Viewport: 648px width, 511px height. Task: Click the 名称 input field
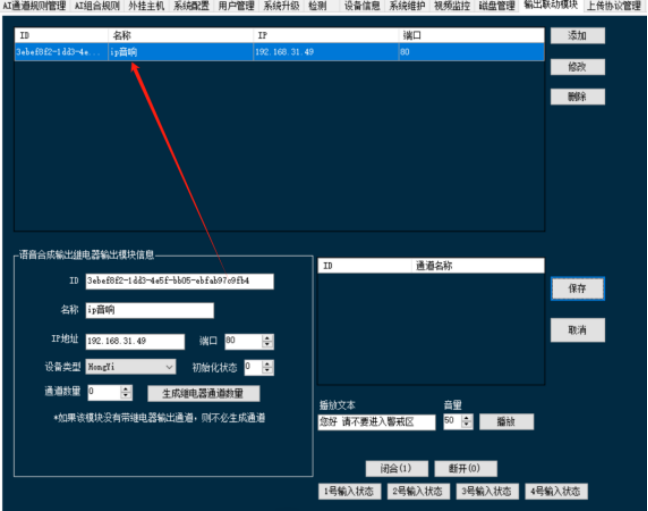click(x=150, y=310)
